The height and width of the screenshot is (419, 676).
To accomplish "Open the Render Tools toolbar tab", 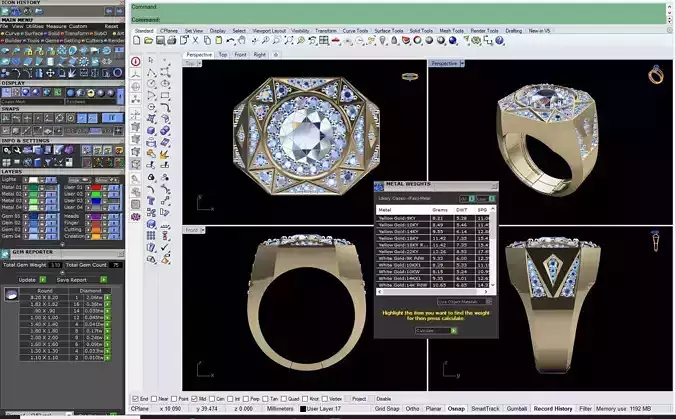I will coord(484,31).
